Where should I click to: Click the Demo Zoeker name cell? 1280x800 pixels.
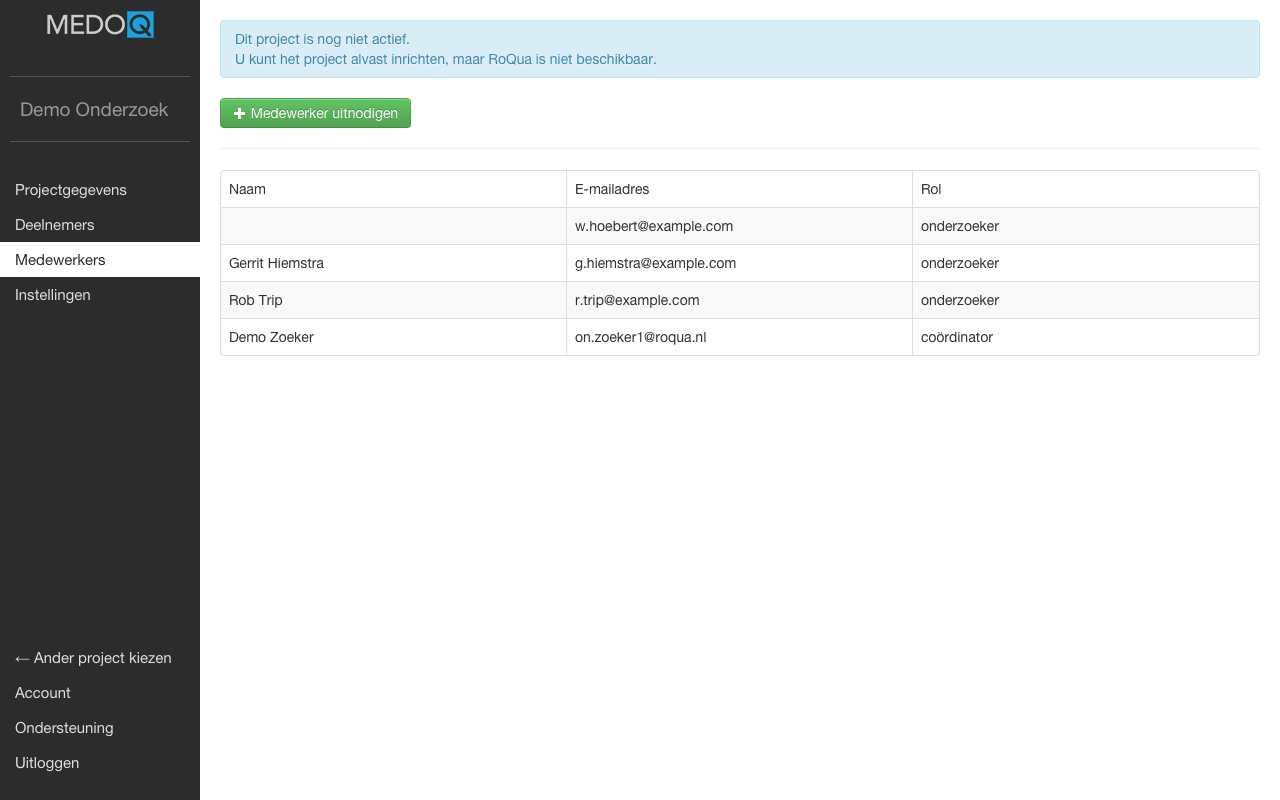(271, 337)
